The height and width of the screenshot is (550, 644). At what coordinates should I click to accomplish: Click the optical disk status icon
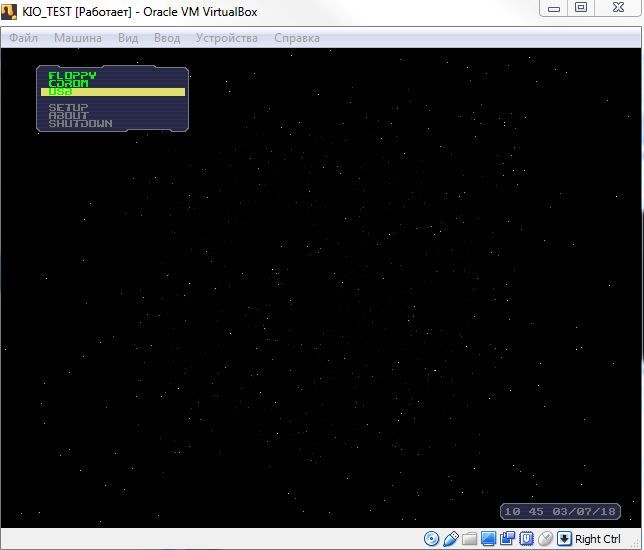tap(432, 539)
